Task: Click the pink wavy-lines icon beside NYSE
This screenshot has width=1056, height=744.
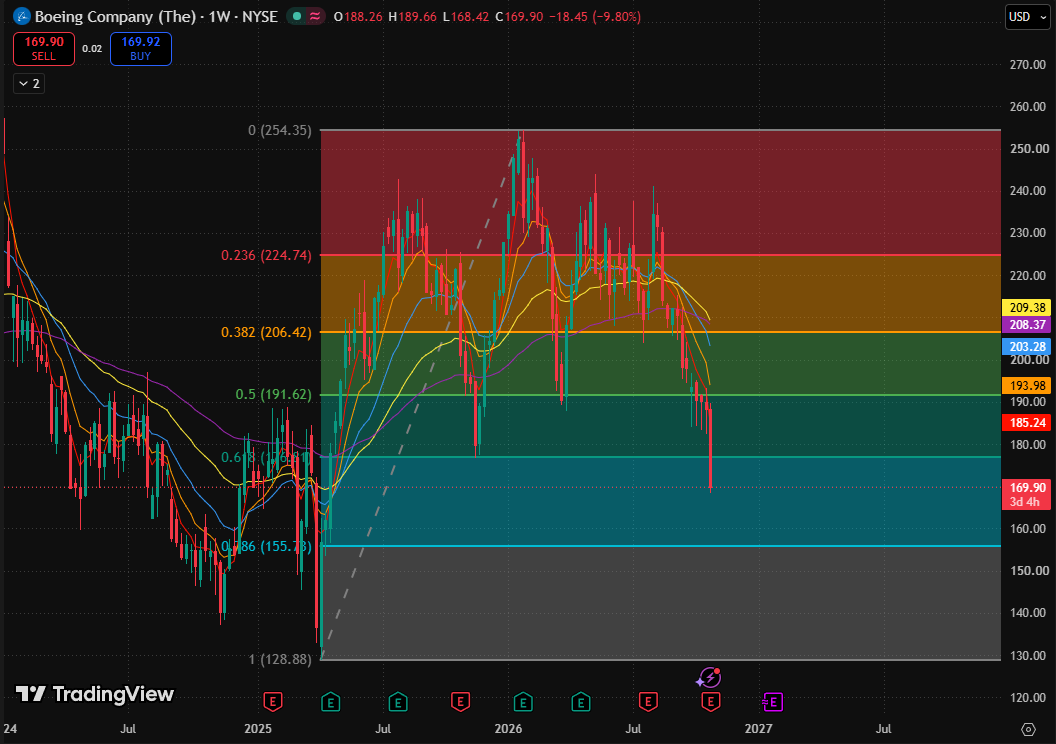Action: click(x=315, y=16)
